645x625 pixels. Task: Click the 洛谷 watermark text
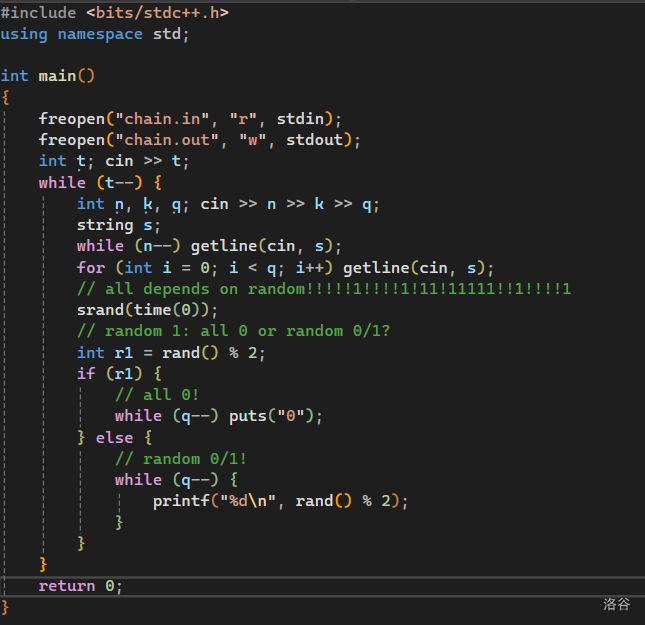[617, 604]
